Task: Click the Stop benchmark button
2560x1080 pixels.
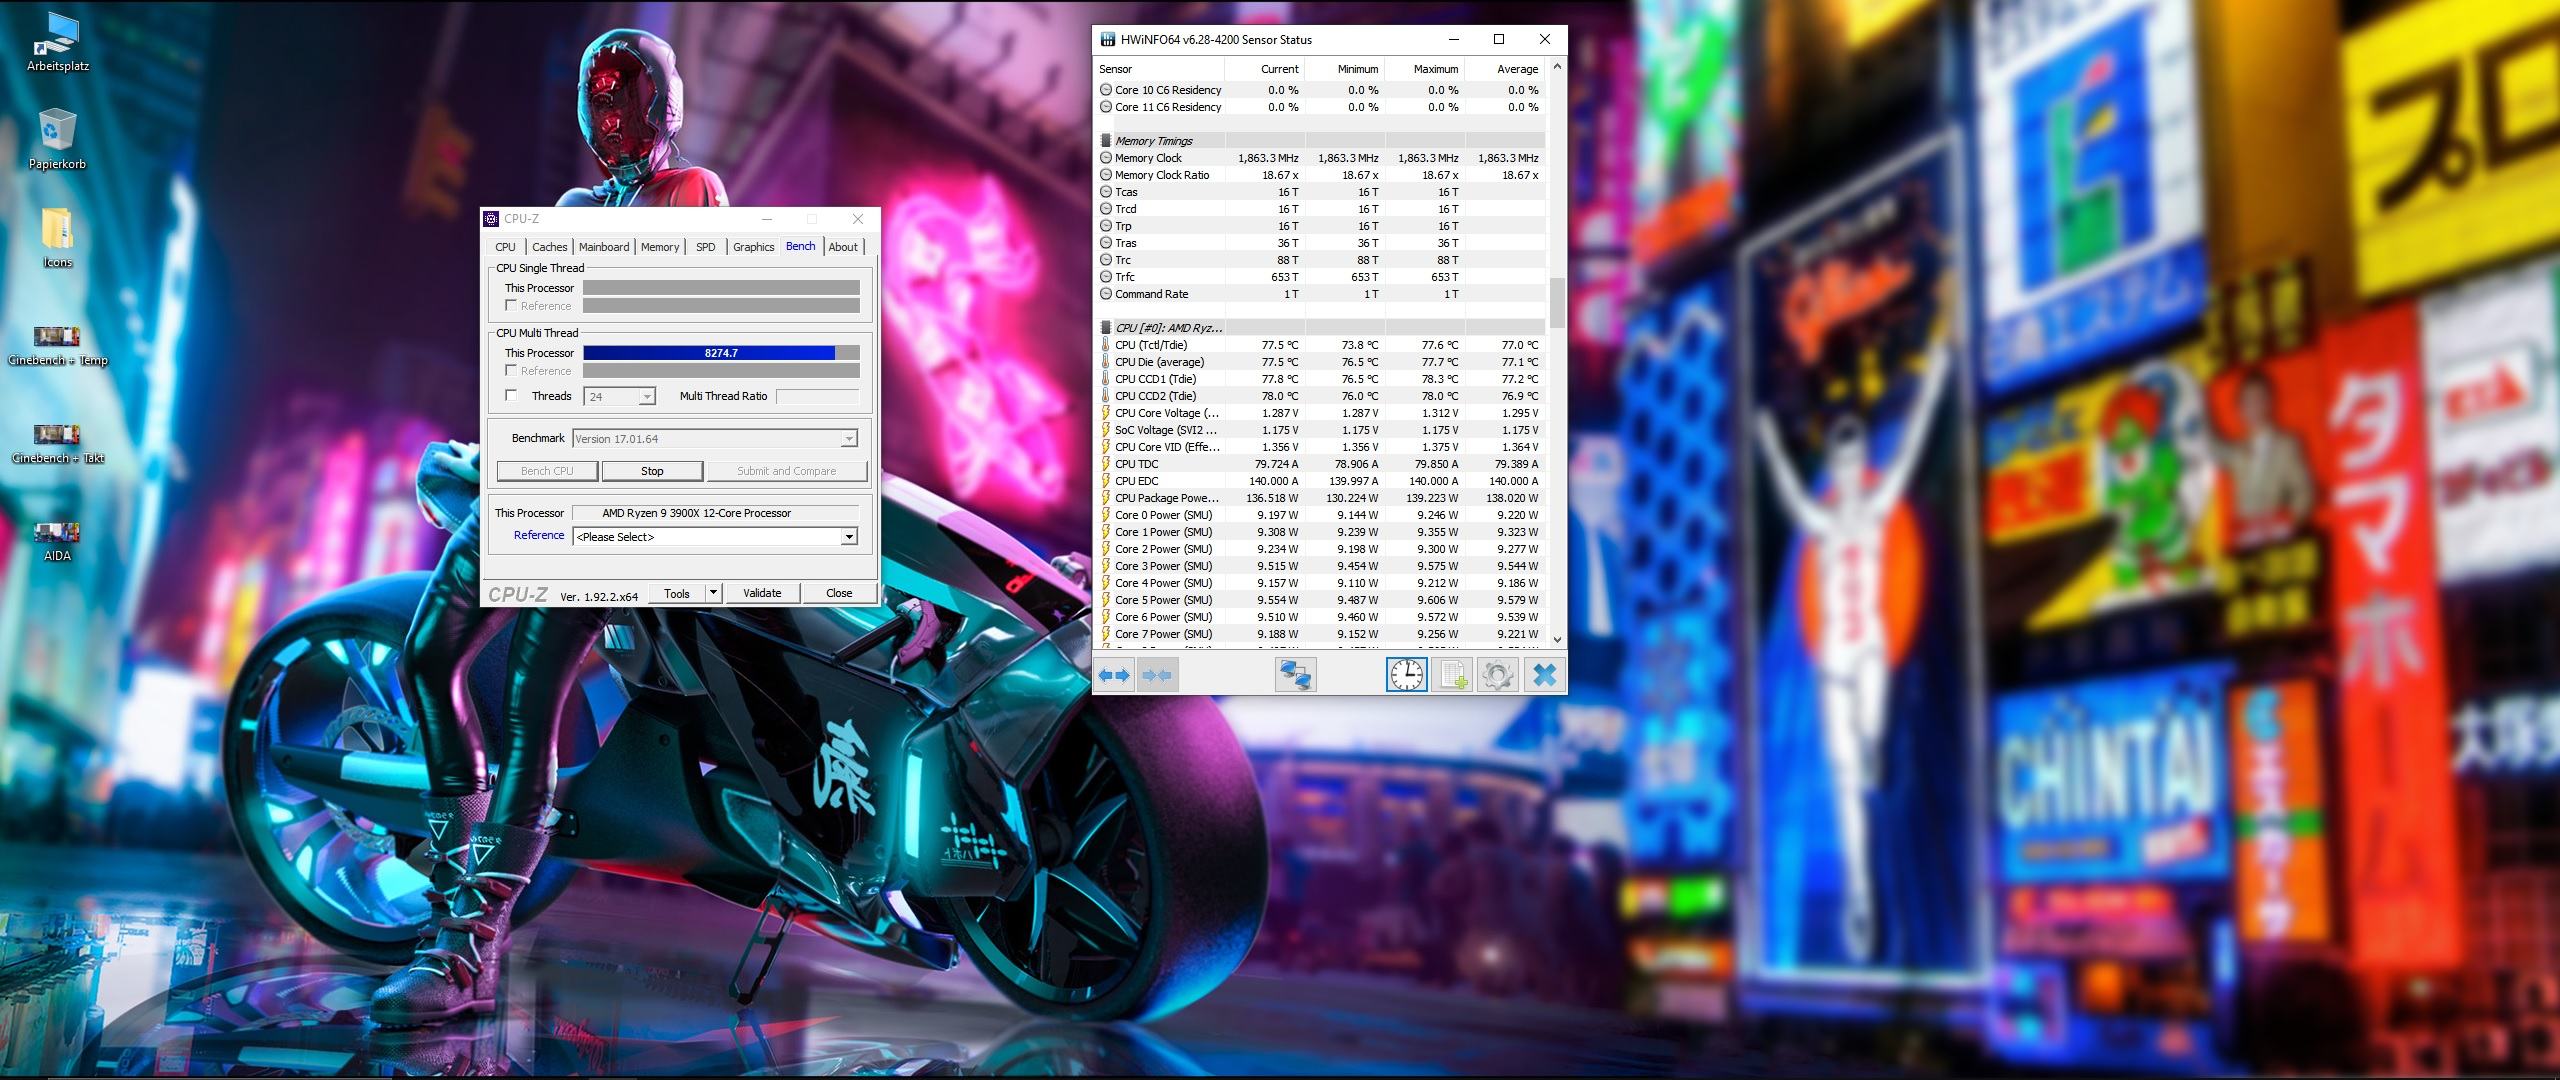Action: click(x=652, y=471)
